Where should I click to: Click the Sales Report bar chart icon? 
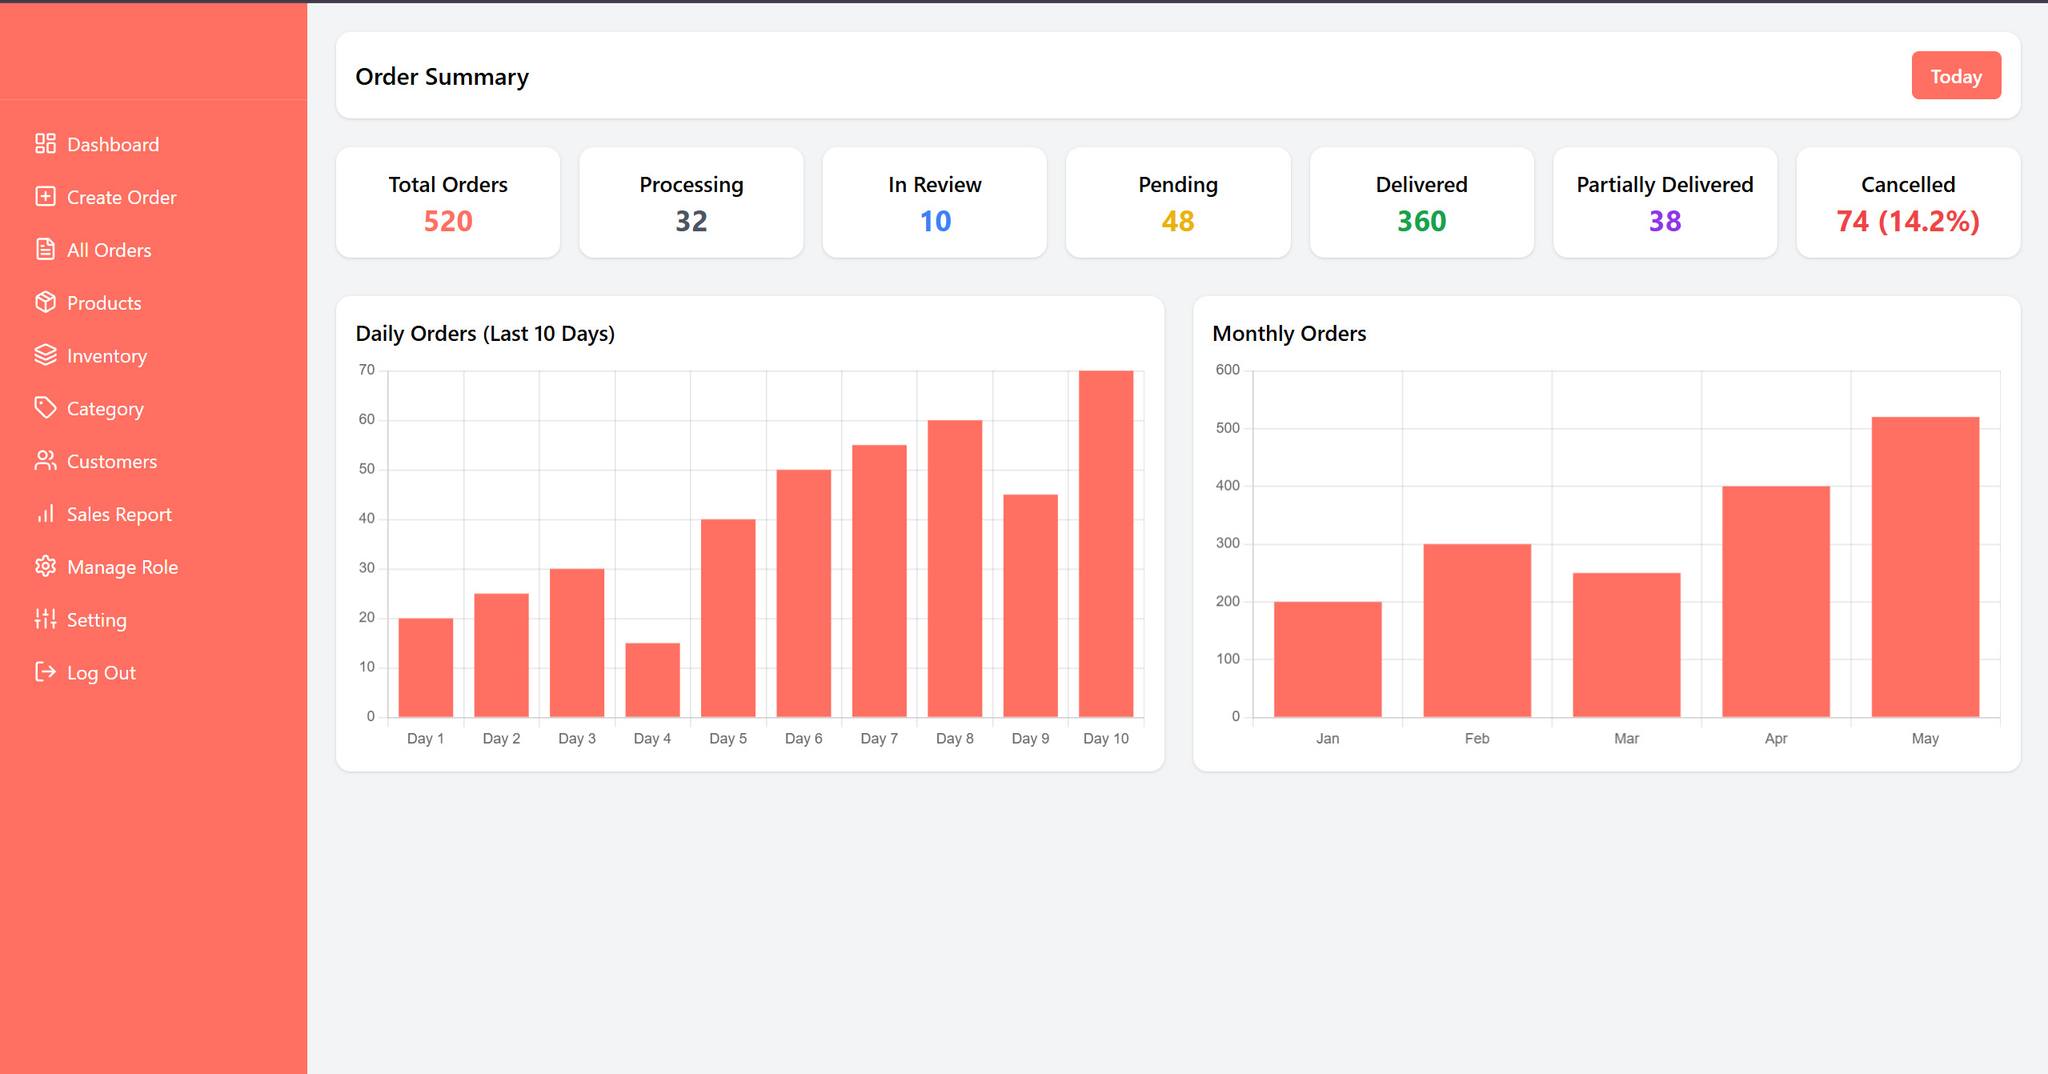coord(45,514)
